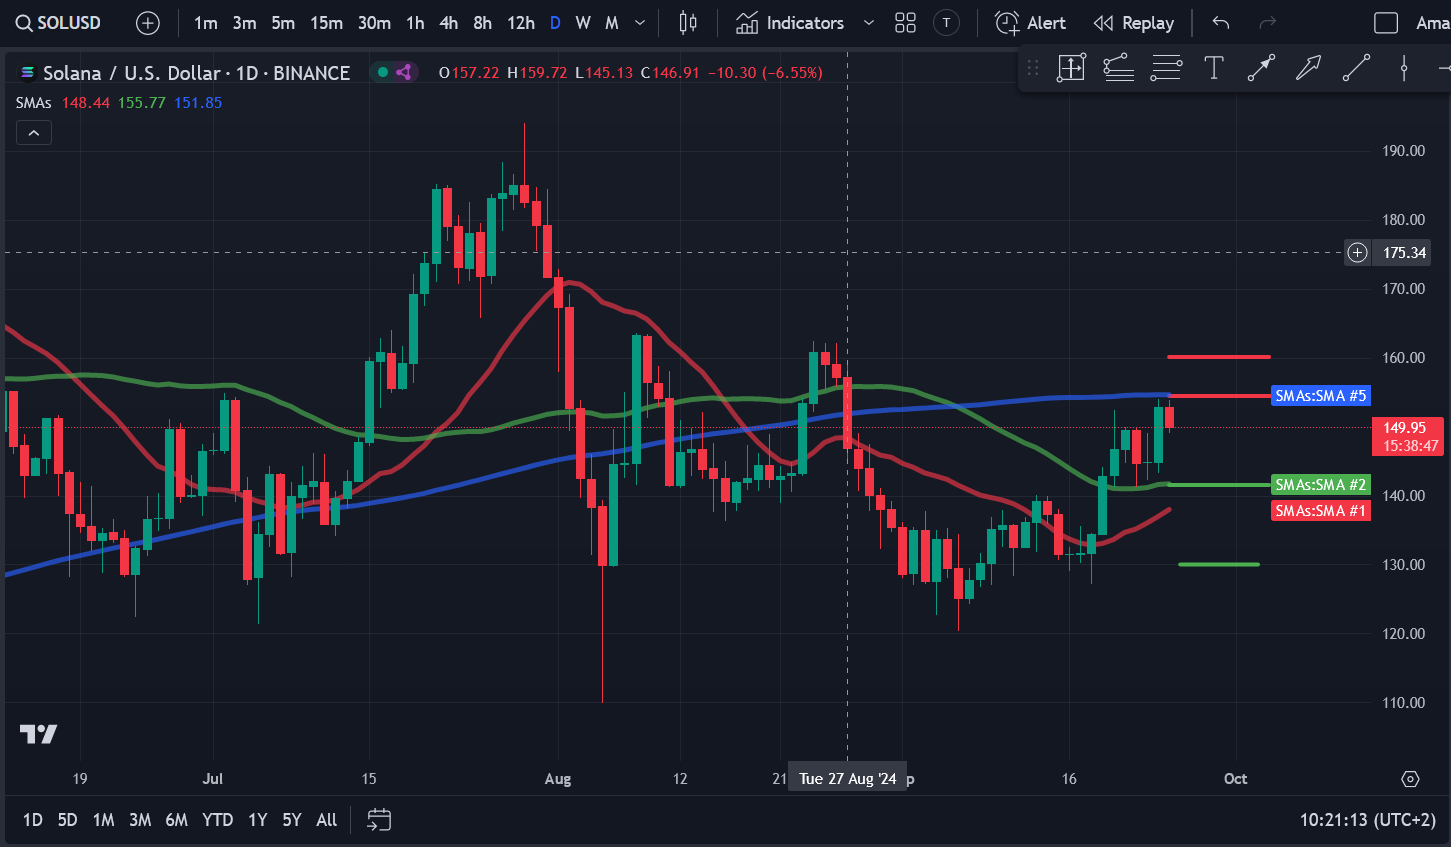1451x847 pixels.
Task: Open the Go to date calendar icon
Action: point(379,820)
